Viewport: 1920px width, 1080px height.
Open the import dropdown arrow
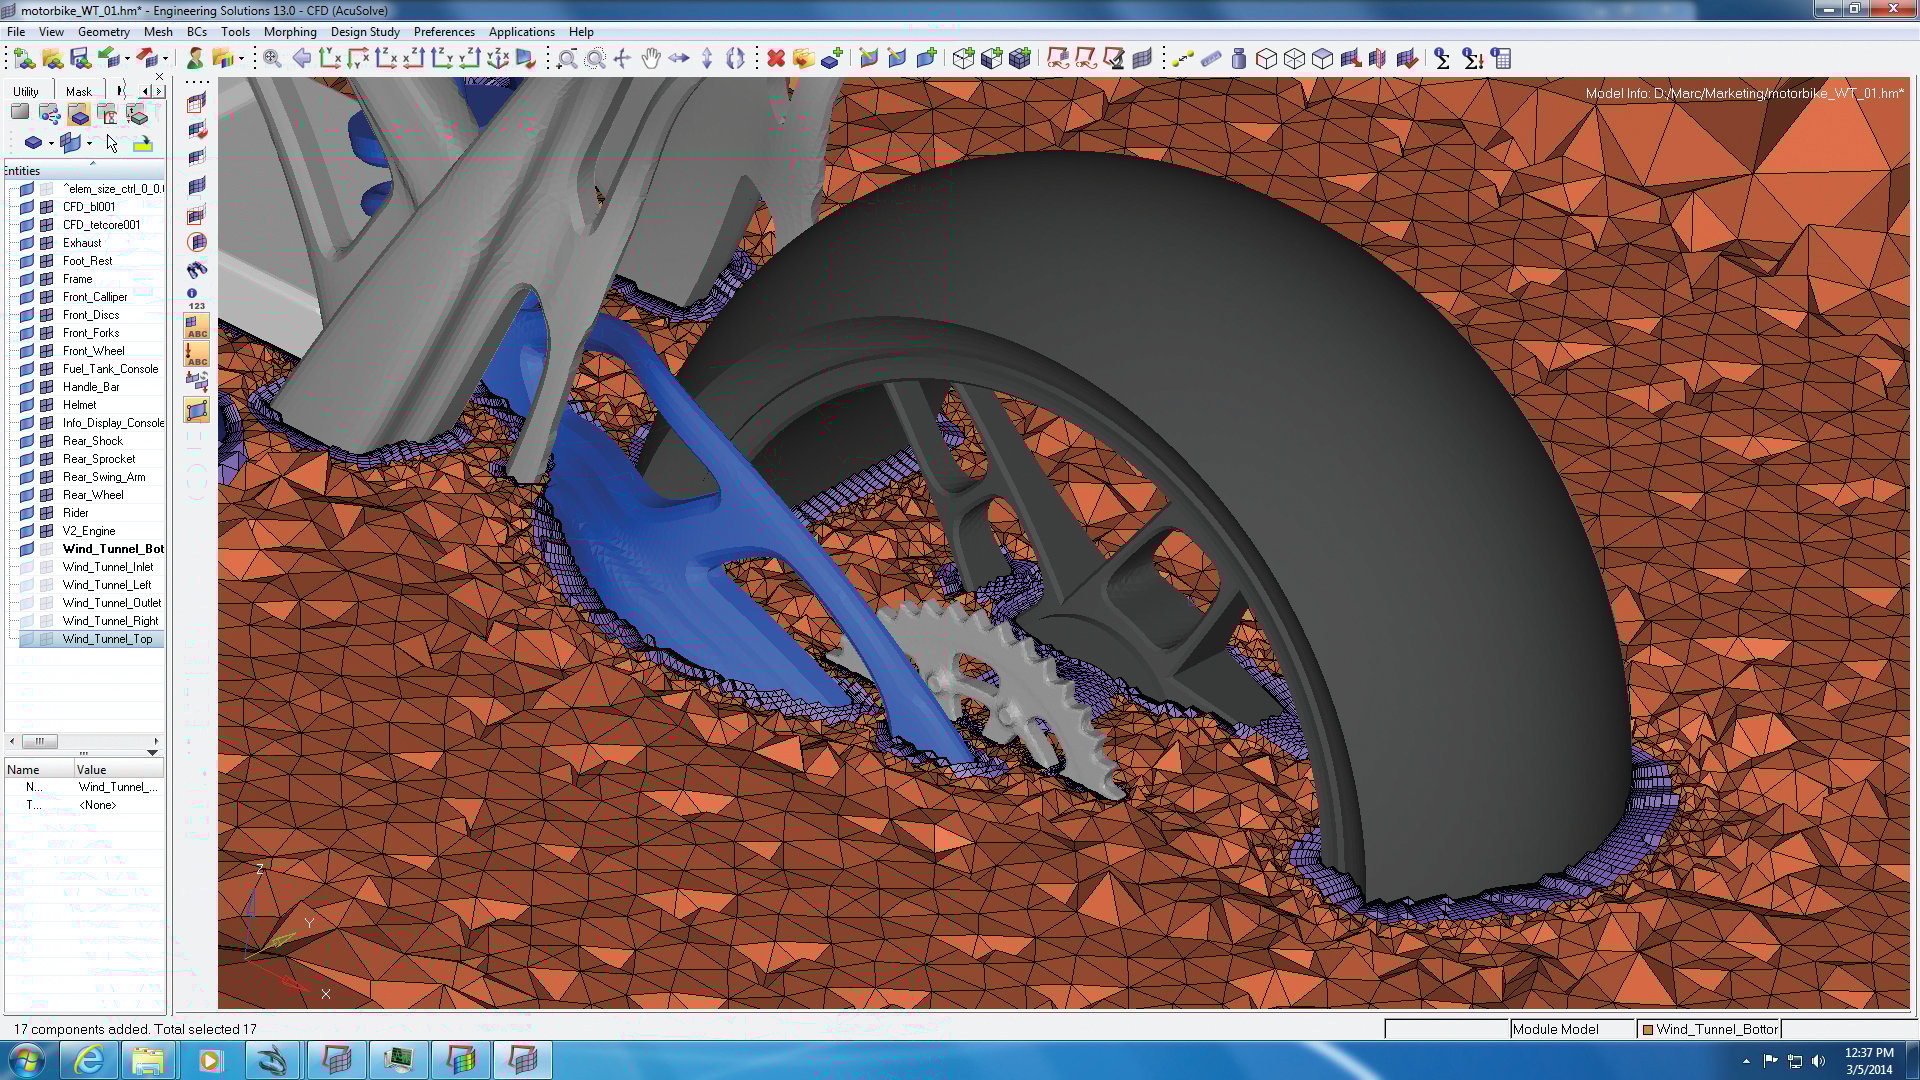(127, 59)
